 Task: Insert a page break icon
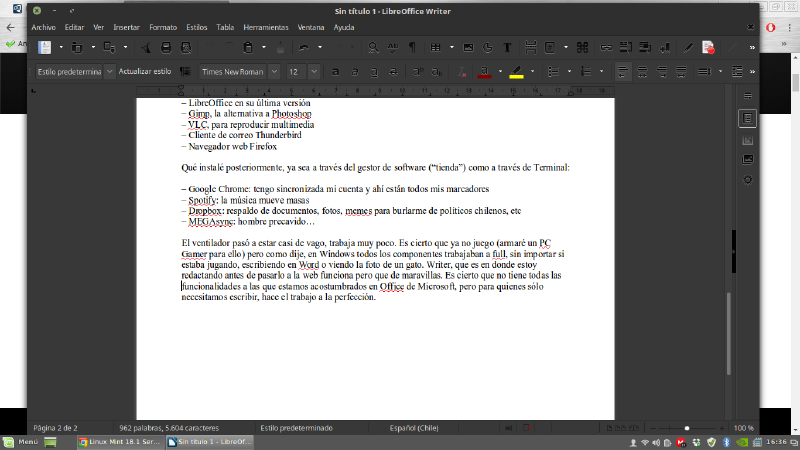(x=531, y=47)
